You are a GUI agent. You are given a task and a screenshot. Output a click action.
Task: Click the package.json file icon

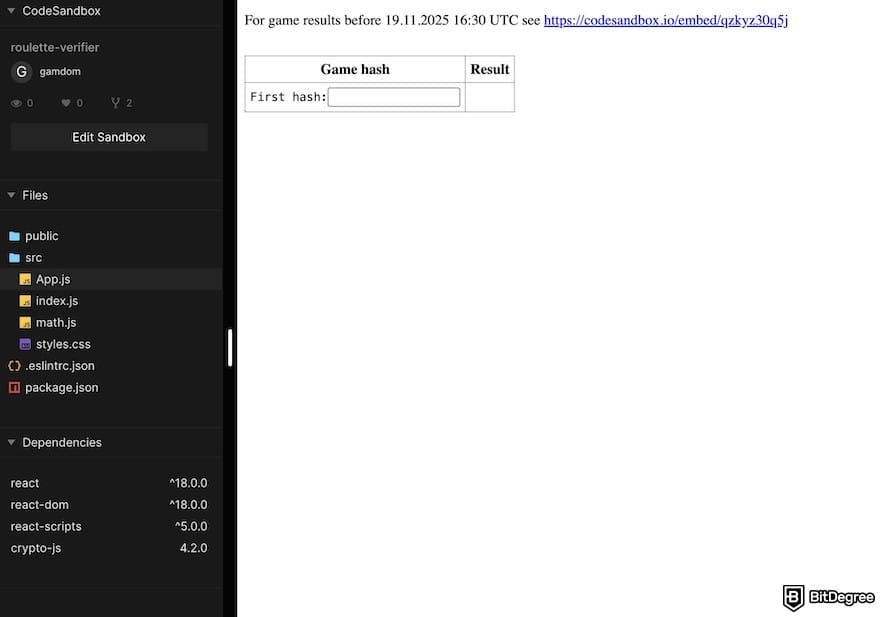[x=14, y=387]
